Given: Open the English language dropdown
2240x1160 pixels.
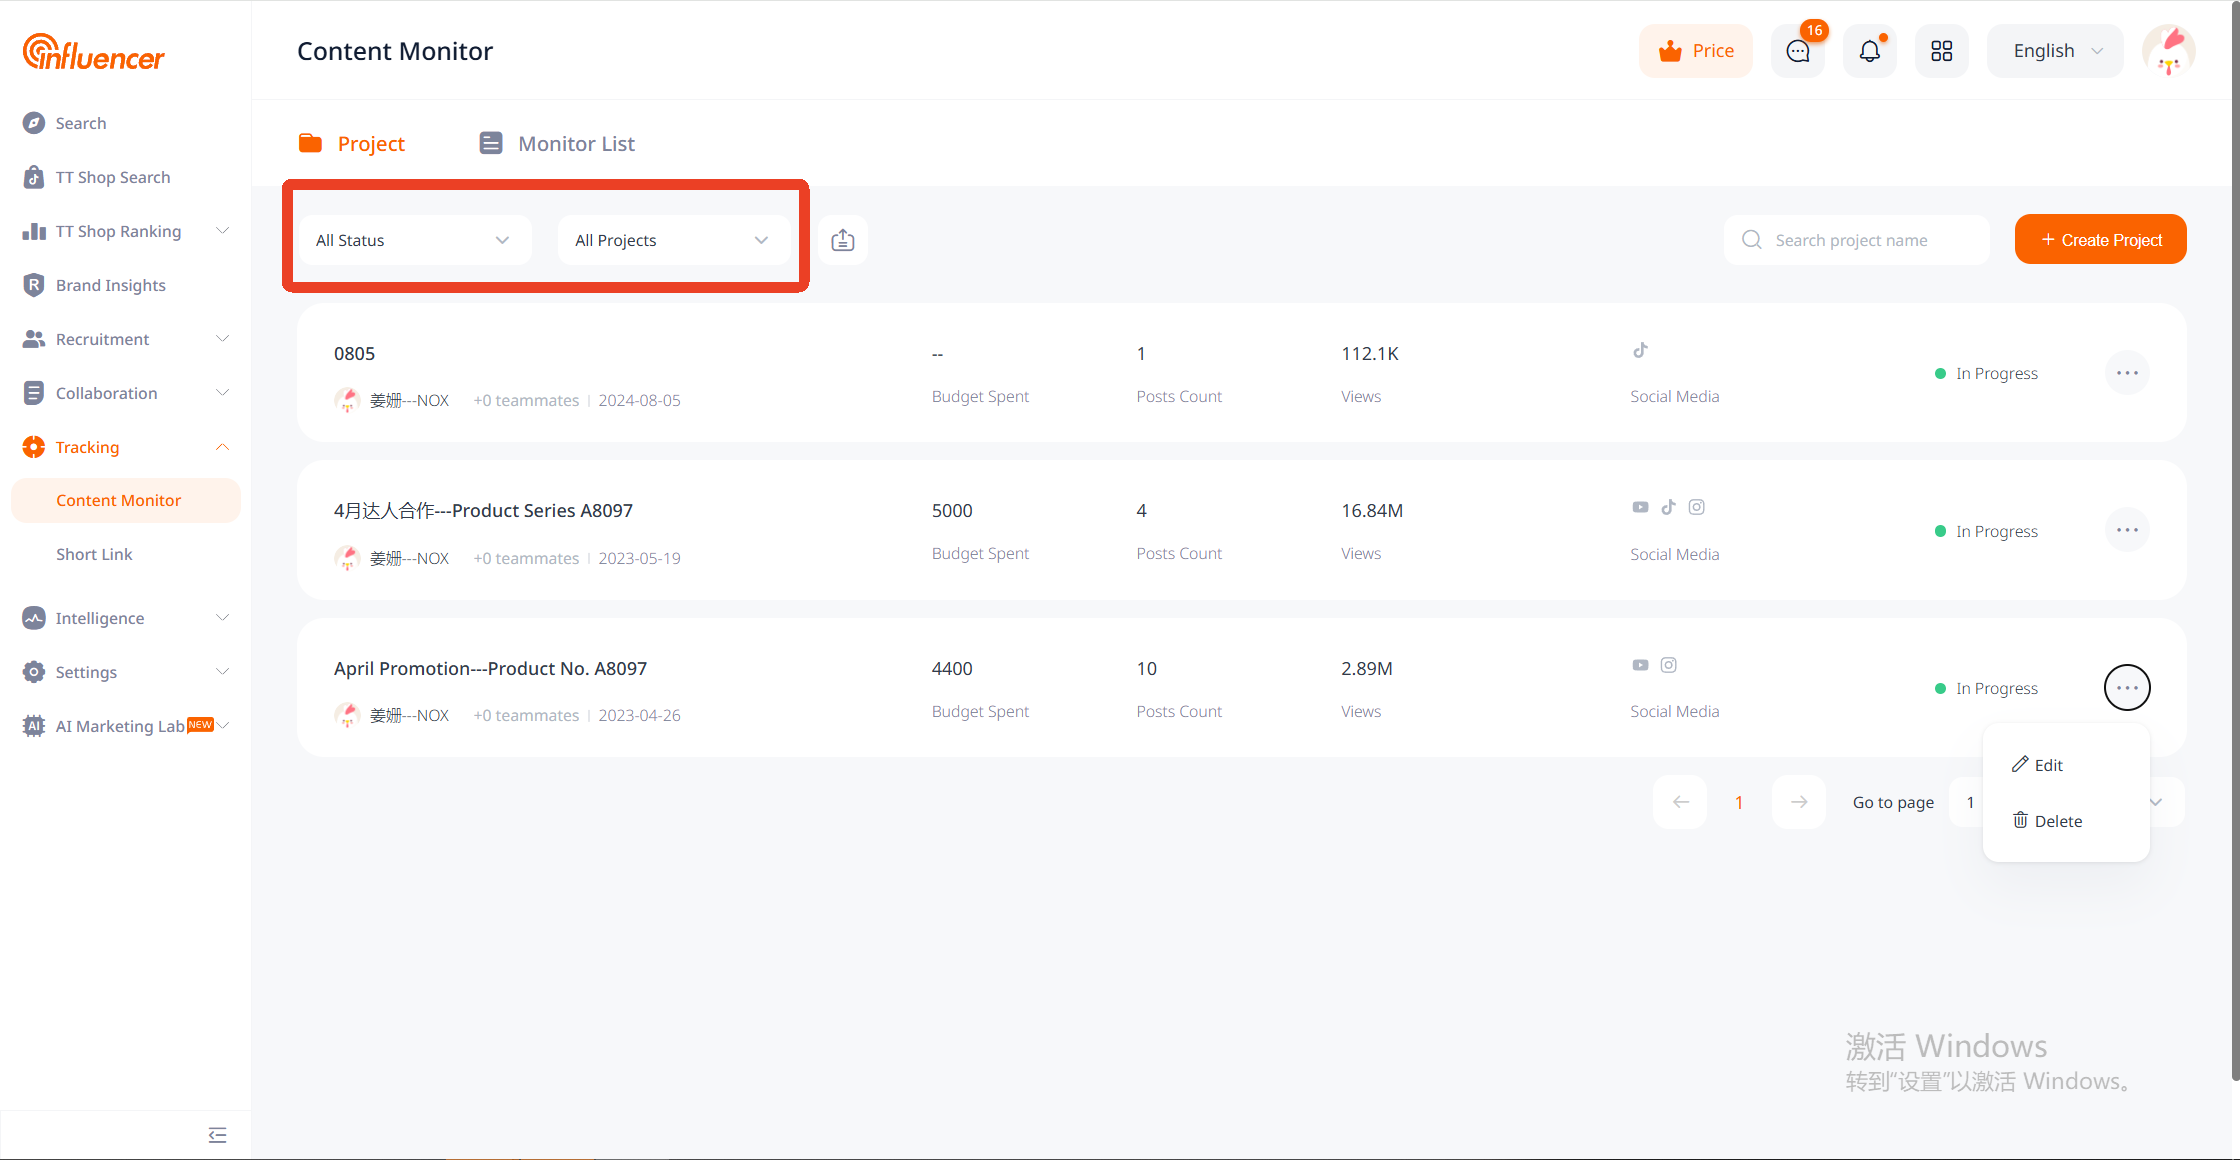Looking at the screenshot, I should pos(2055,51).
